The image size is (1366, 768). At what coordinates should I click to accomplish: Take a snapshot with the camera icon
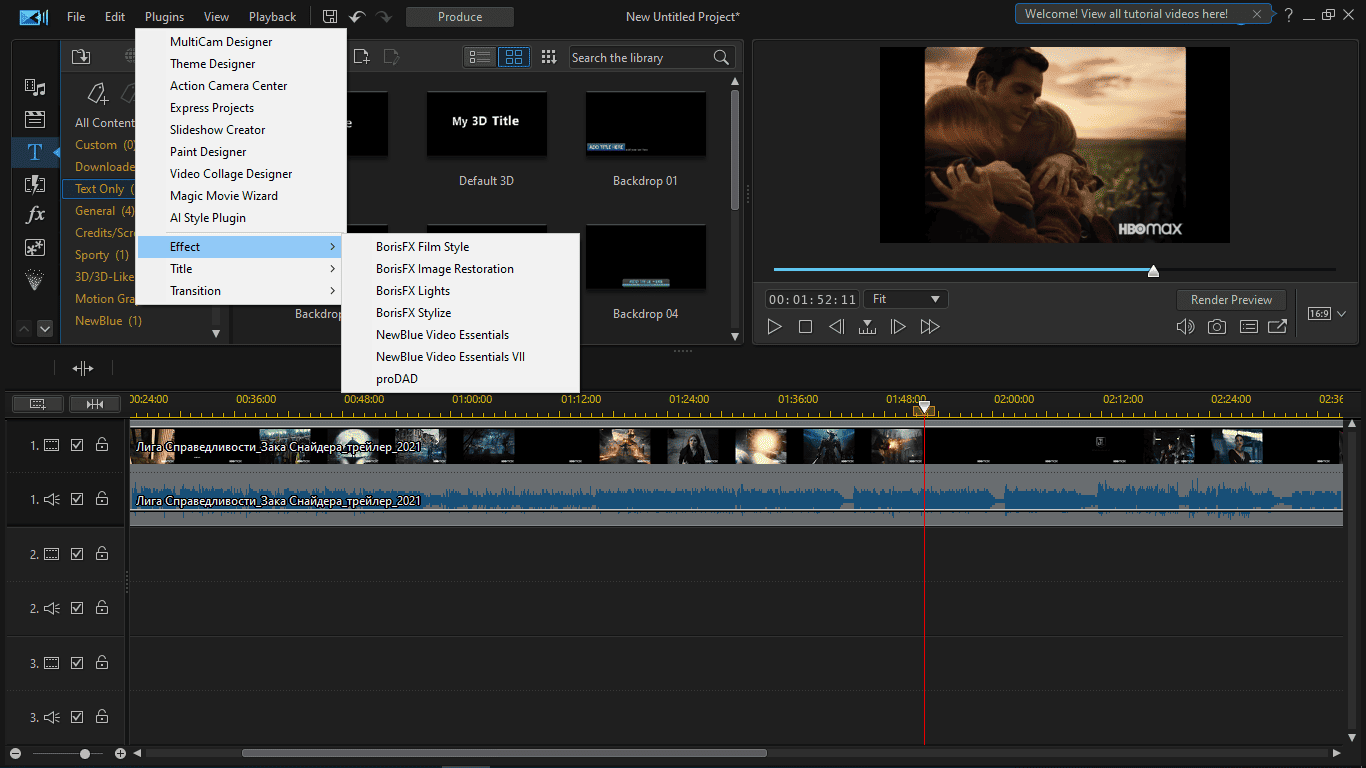[1216, 327]
